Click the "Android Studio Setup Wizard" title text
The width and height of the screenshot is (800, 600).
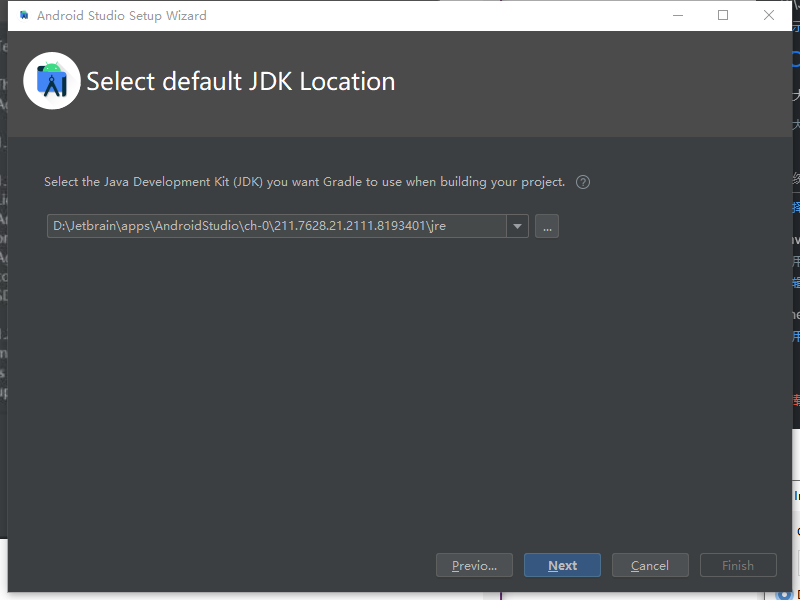(121, 16)
